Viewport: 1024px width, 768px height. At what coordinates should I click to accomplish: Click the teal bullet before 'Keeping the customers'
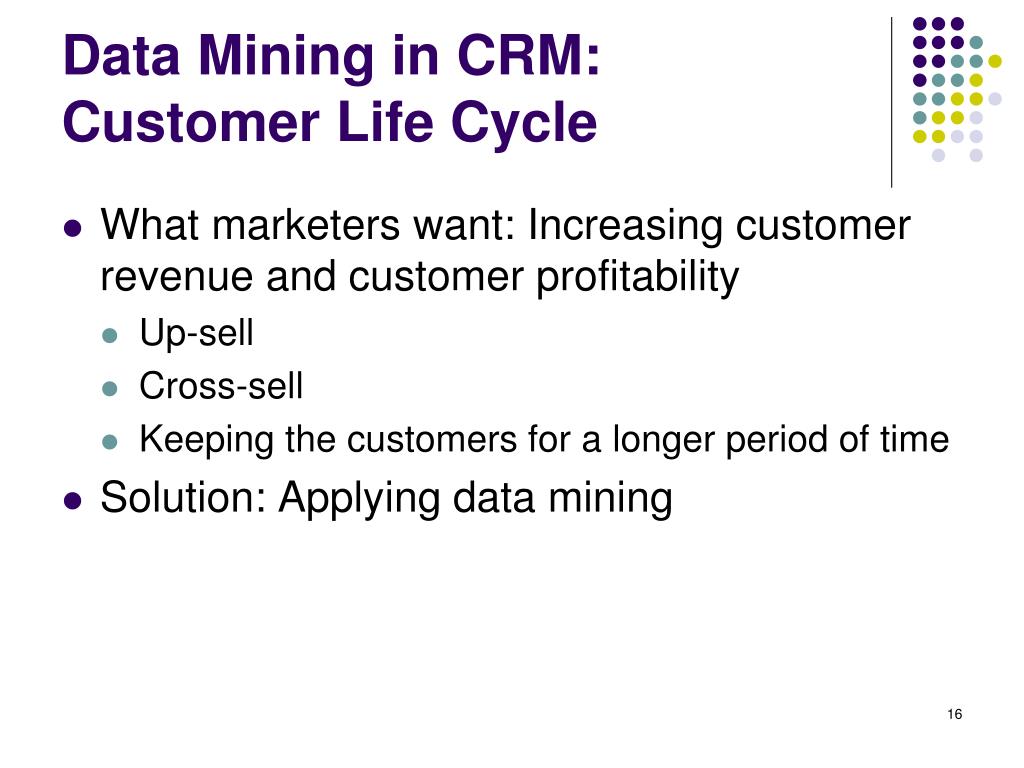point(110,442)
